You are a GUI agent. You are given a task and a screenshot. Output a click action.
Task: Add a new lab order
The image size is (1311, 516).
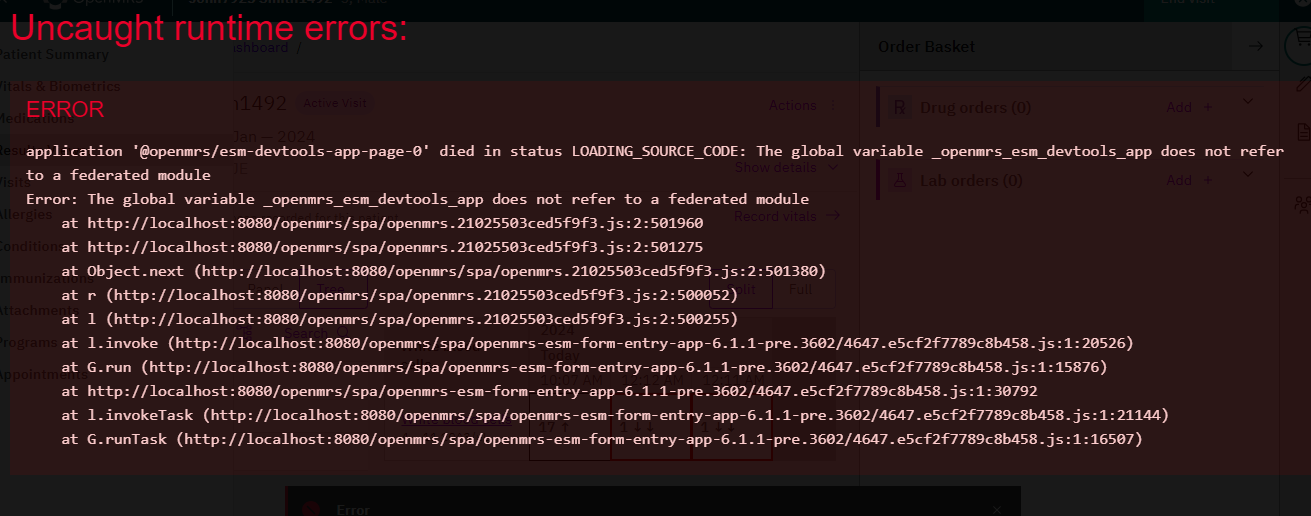(x=1189, y=180)
